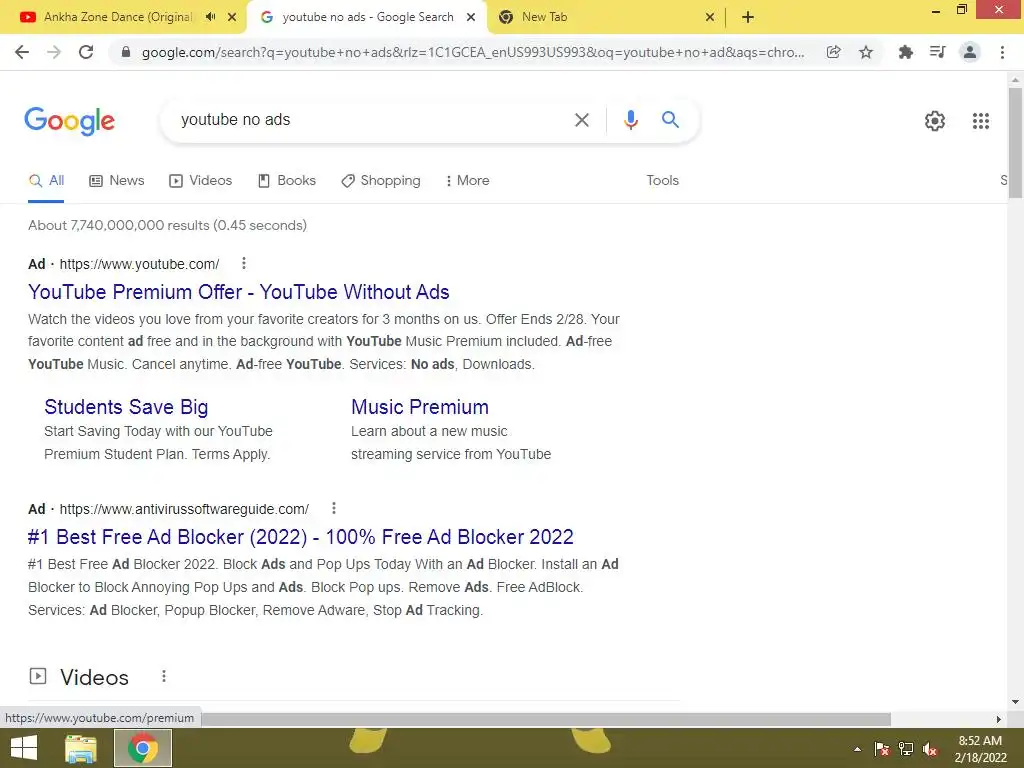
Task: Mute the Ankha Zone Dance tab audio
Action: pyautogui.click(x=210, y=17)
